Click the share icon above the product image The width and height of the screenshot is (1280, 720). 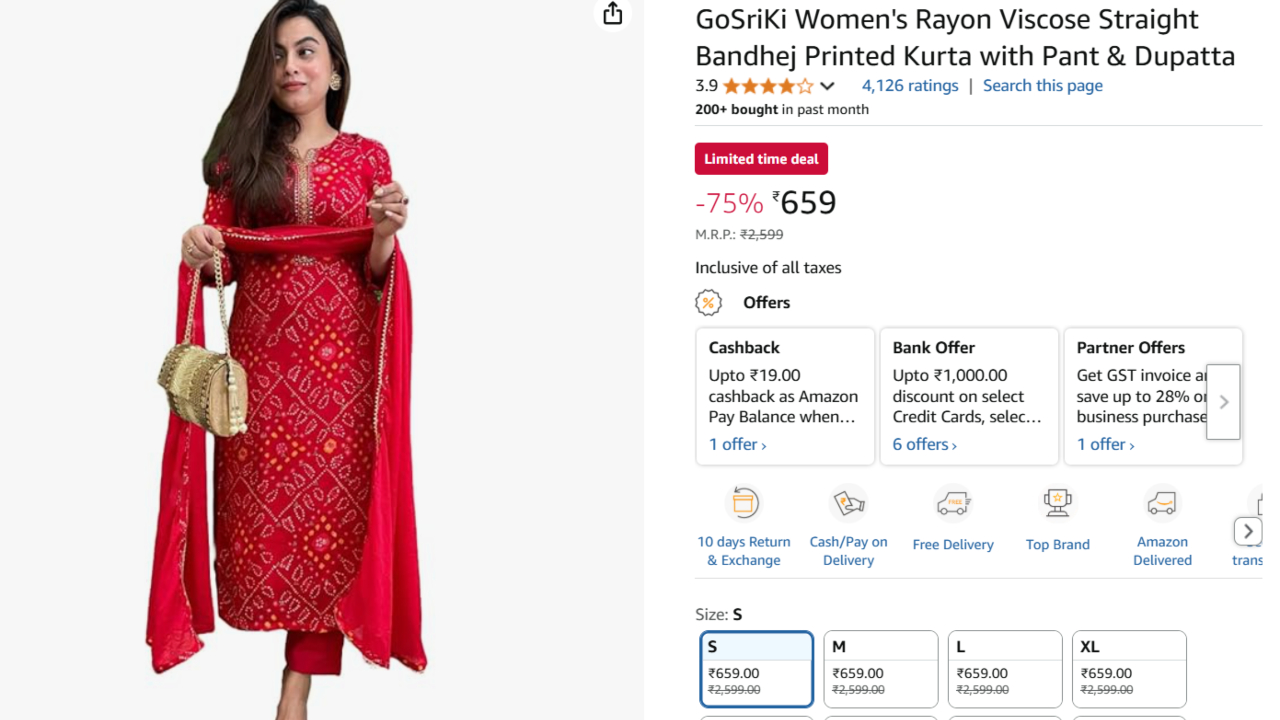[x=611, y=15]
